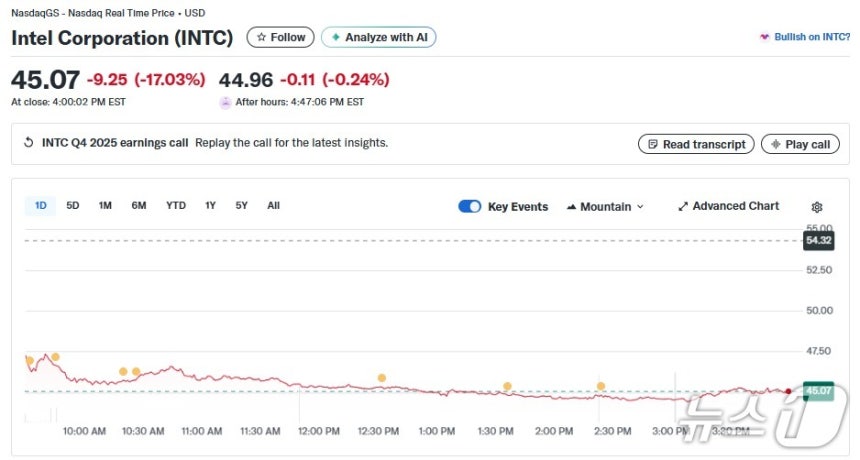Show the YTD chart range
Screen dimensions: 860x460
176,206
